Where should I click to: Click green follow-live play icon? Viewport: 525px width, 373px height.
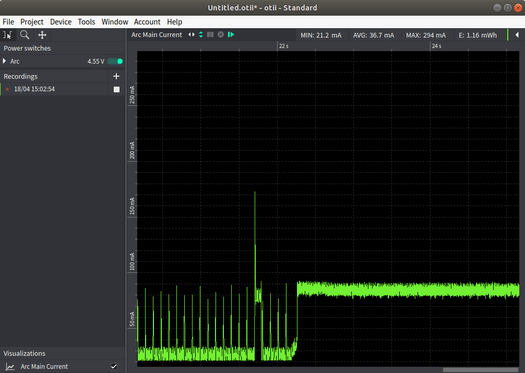tap(231, 34)
